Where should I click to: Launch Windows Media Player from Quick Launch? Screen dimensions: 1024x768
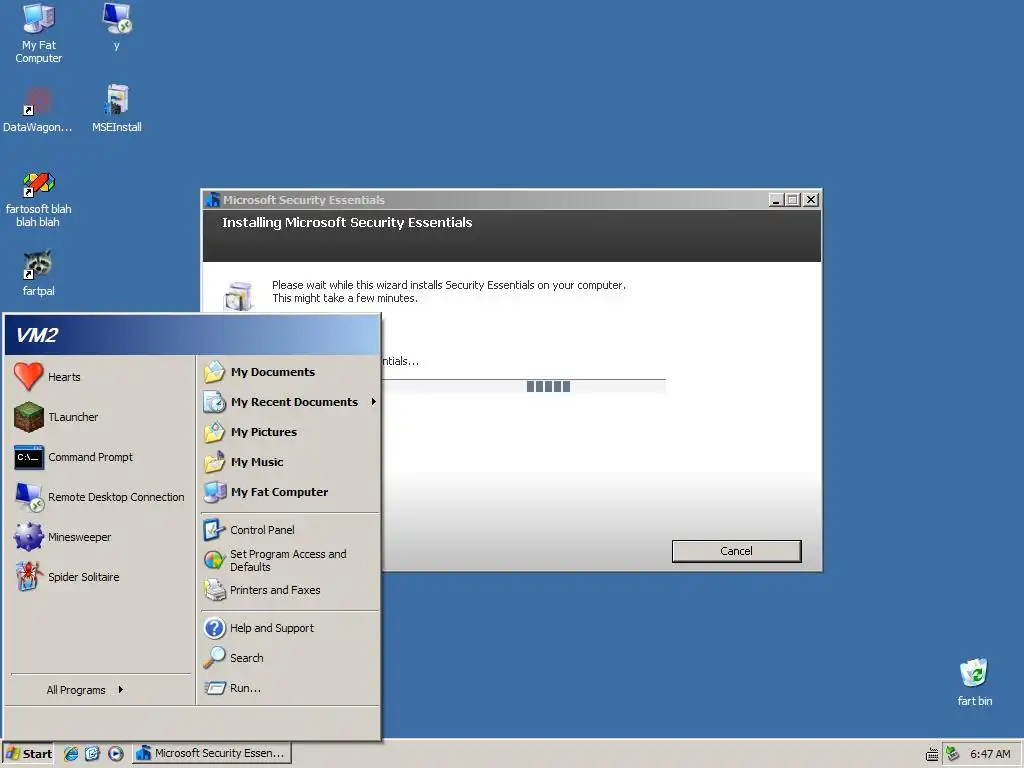(116, 754)
